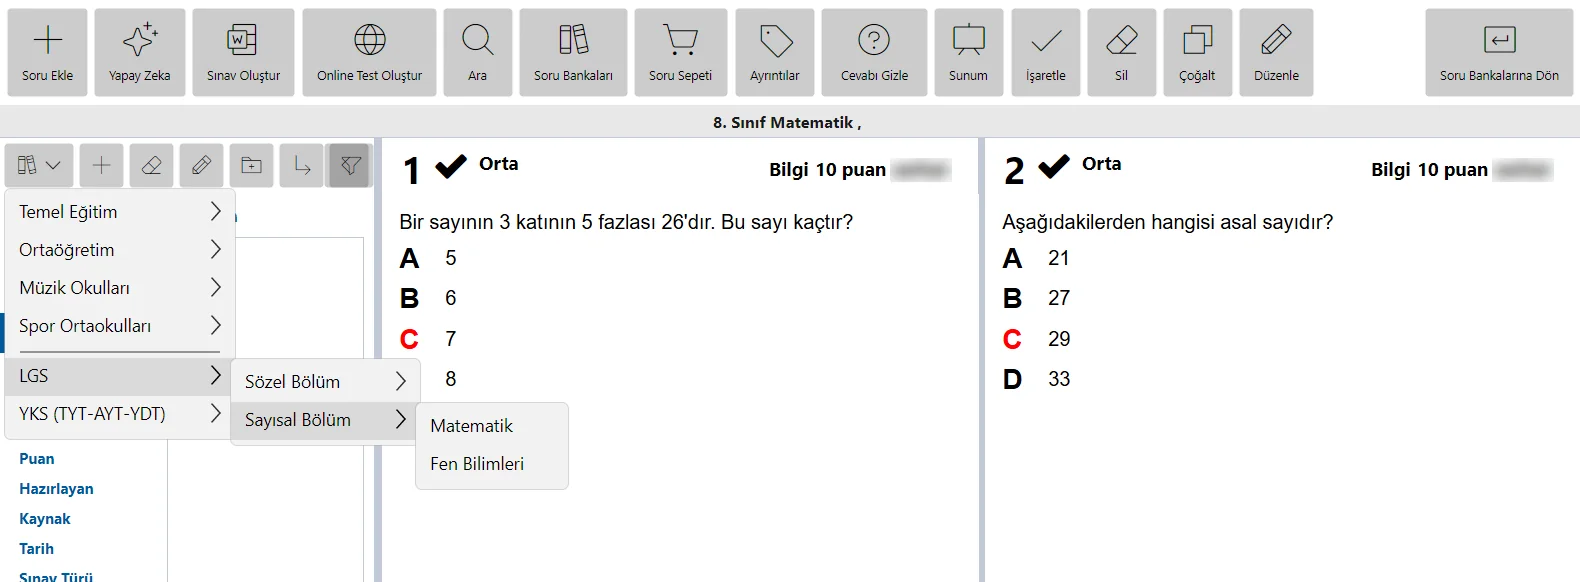Toggle question 1 checkmark
The width and height of the screenshot is (1580, 582).
(x=451, y=166)
